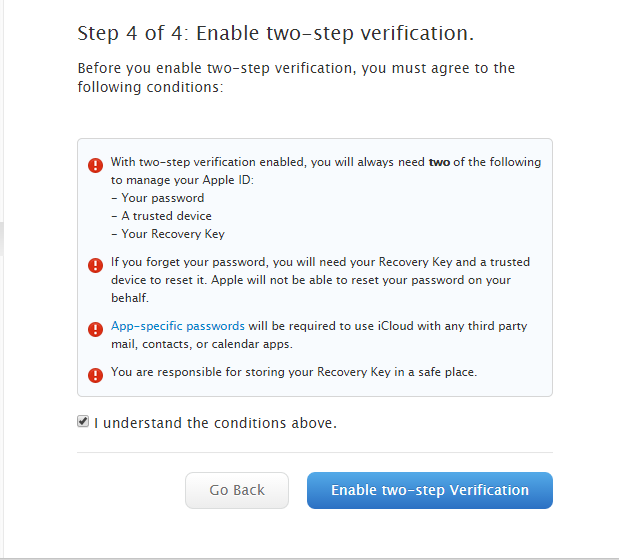Click warning icon beside two-step verification condition

point(95,165)
